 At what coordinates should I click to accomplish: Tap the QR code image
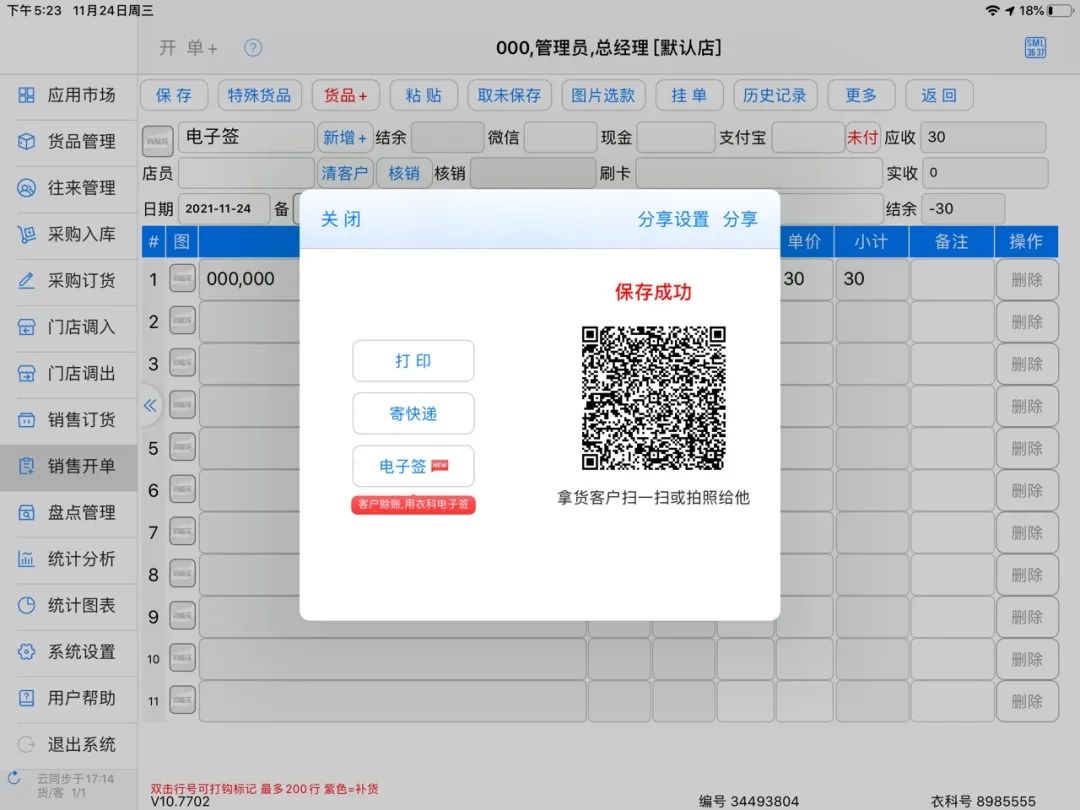coord(653,398)
